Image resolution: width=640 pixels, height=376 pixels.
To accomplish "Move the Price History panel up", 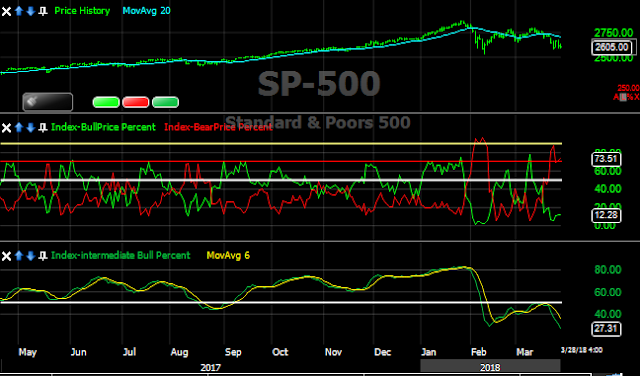I will [18, 11].
